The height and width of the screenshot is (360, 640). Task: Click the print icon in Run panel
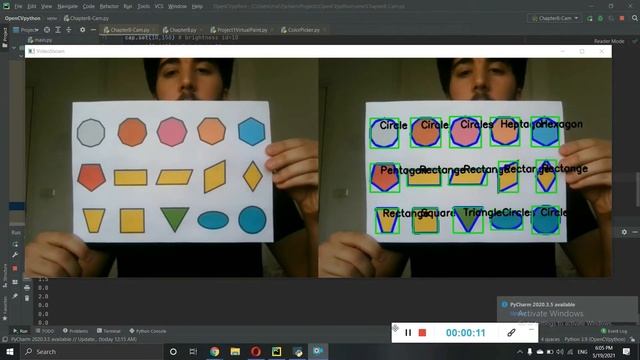pyautogui.click(x=27, y=288)
